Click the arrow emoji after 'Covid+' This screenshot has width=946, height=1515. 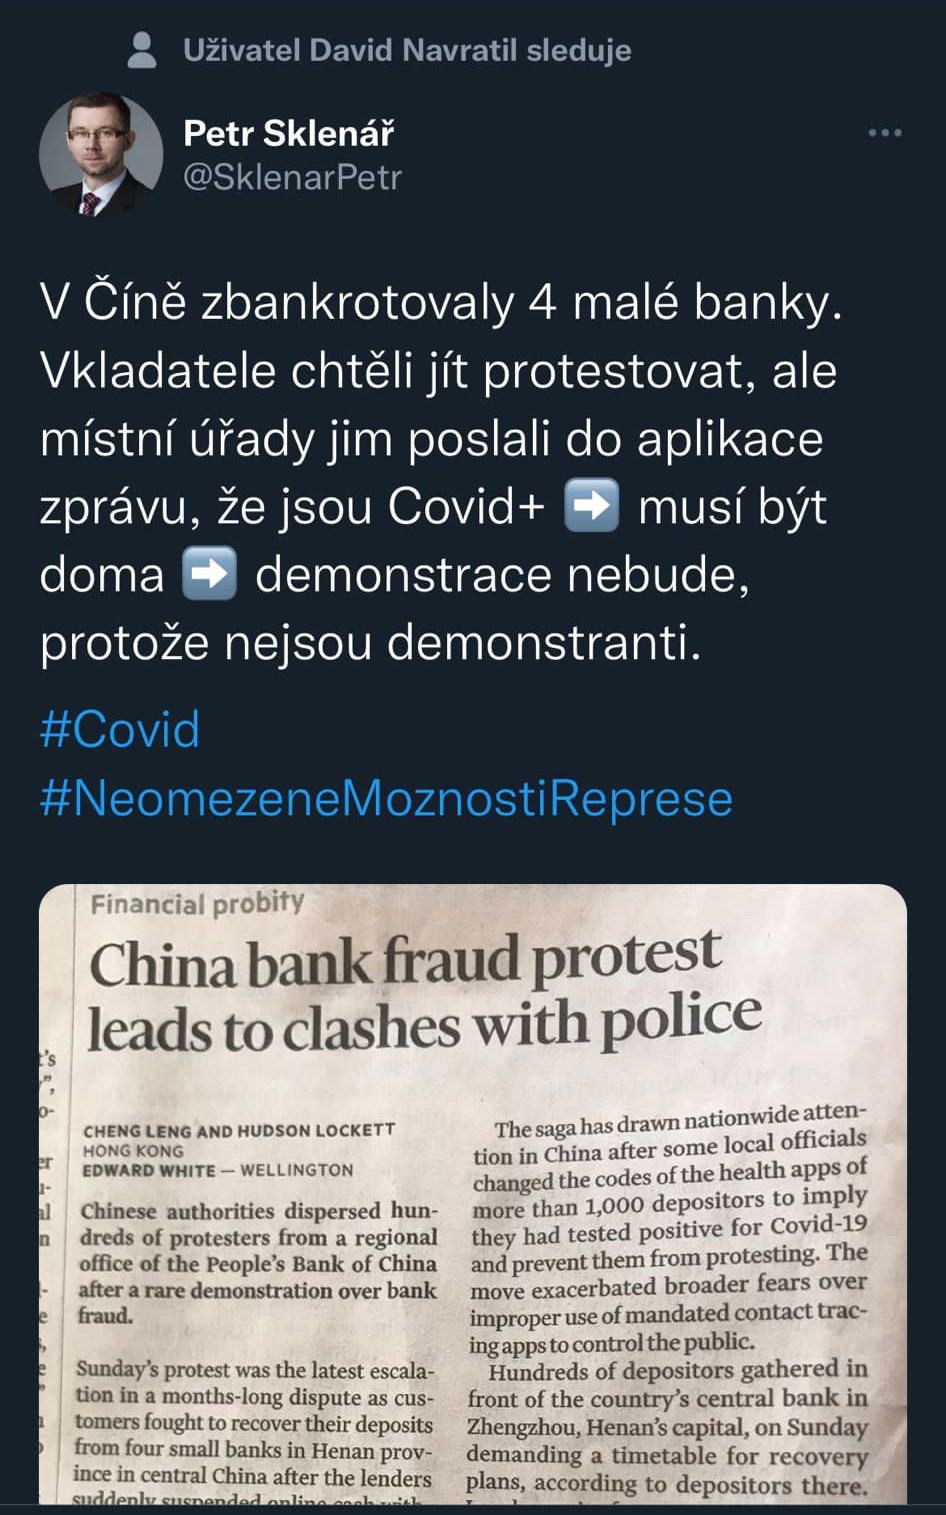pos(591,505)
